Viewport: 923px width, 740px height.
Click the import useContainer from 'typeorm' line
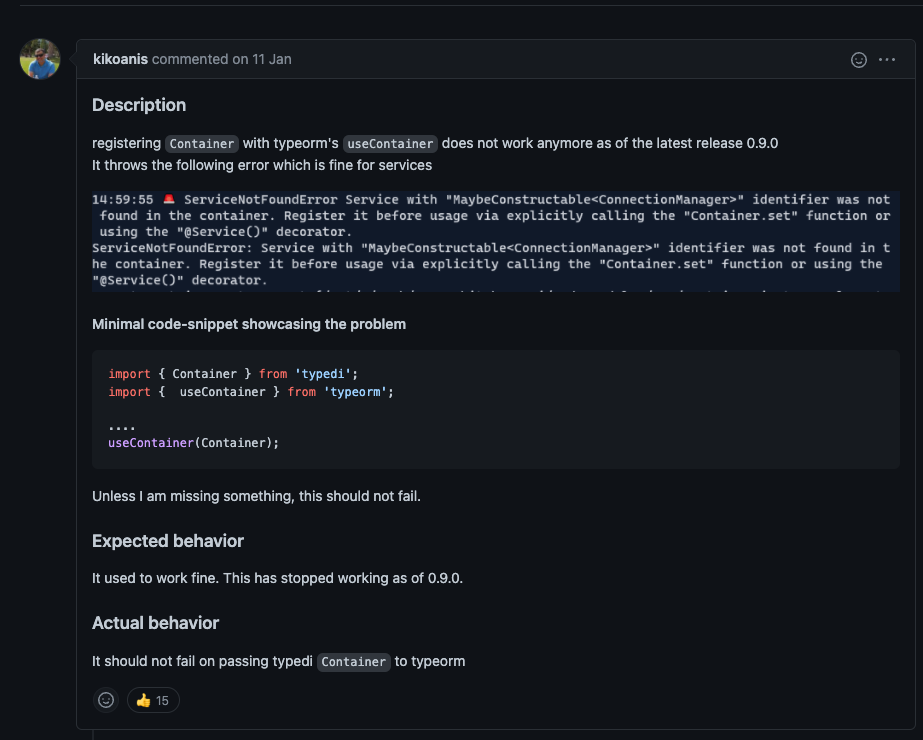click(x=251, y=392)
